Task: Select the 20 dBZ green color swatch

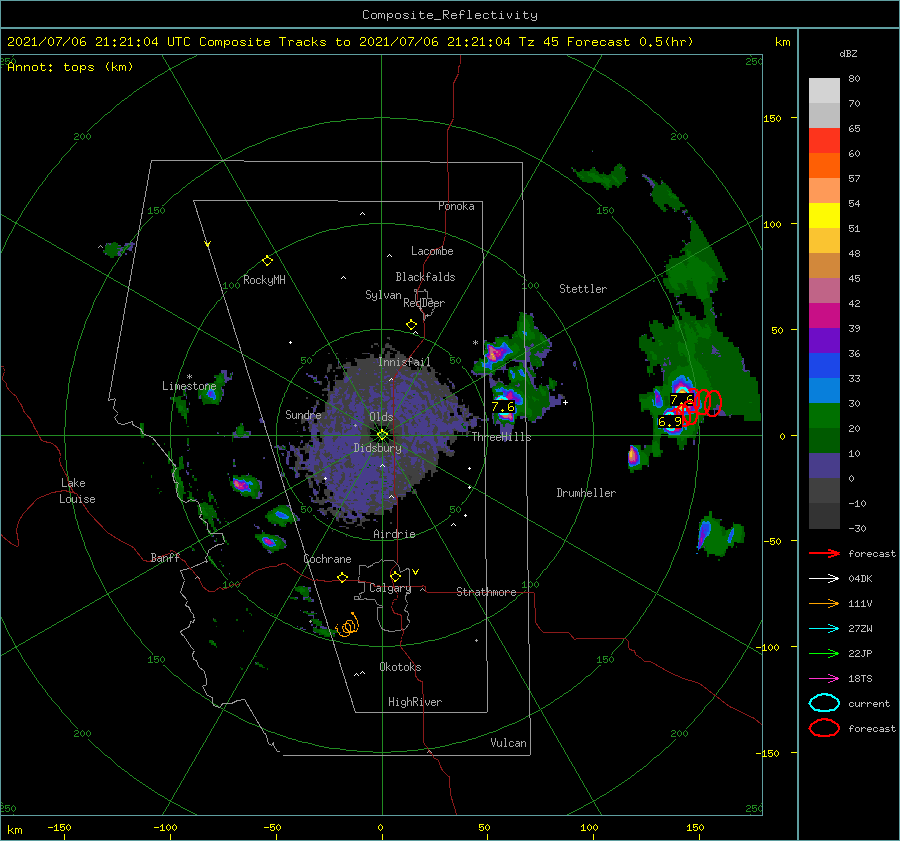Action: 824,415
